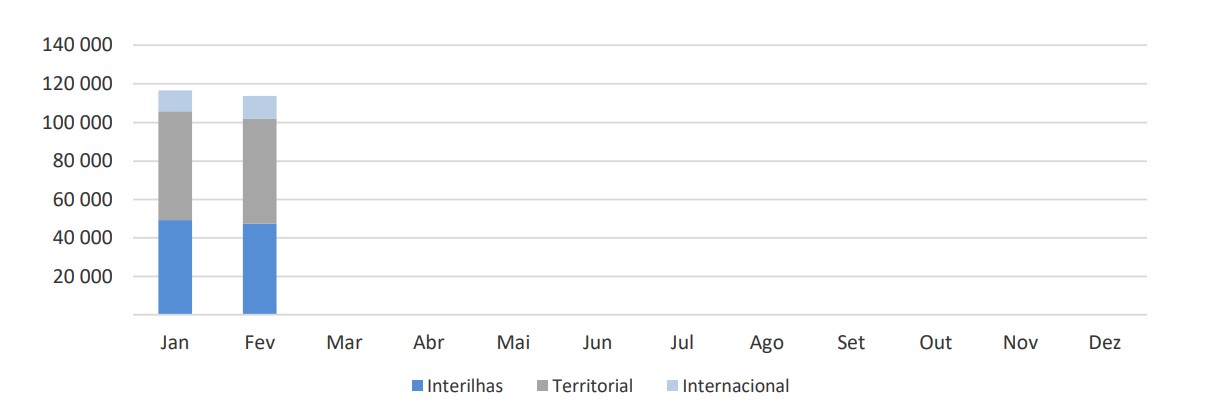Click the Territorial legend color swatch
The width and height of the screenshot is (1206, 416).
(543, 386)
